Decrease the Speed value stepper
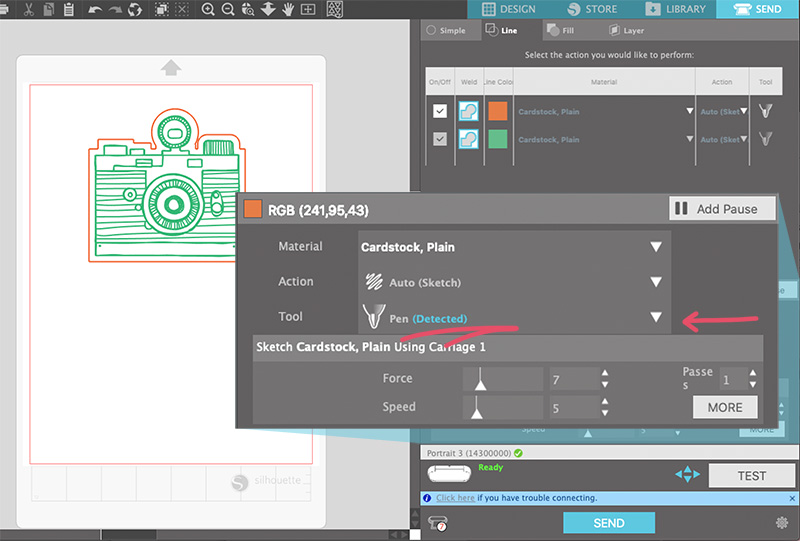 pos(605,413)
